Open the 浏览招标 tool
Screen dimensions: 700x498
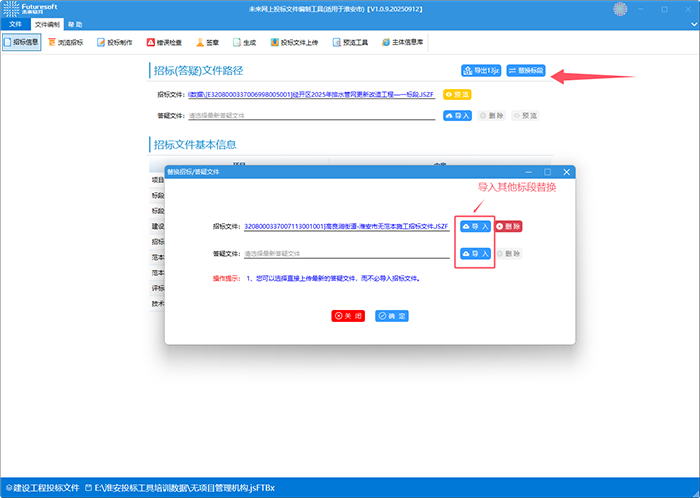[x=66, y=44]
